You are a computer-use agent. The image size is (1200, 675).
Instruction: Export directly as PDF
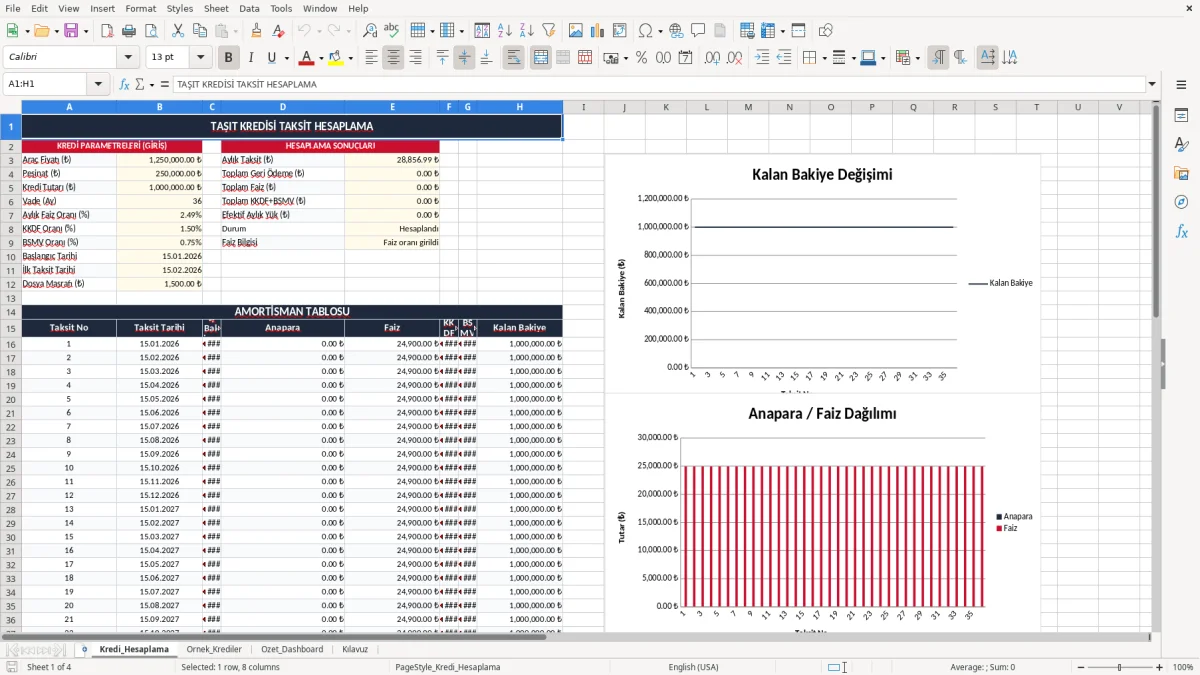point(107,31)
